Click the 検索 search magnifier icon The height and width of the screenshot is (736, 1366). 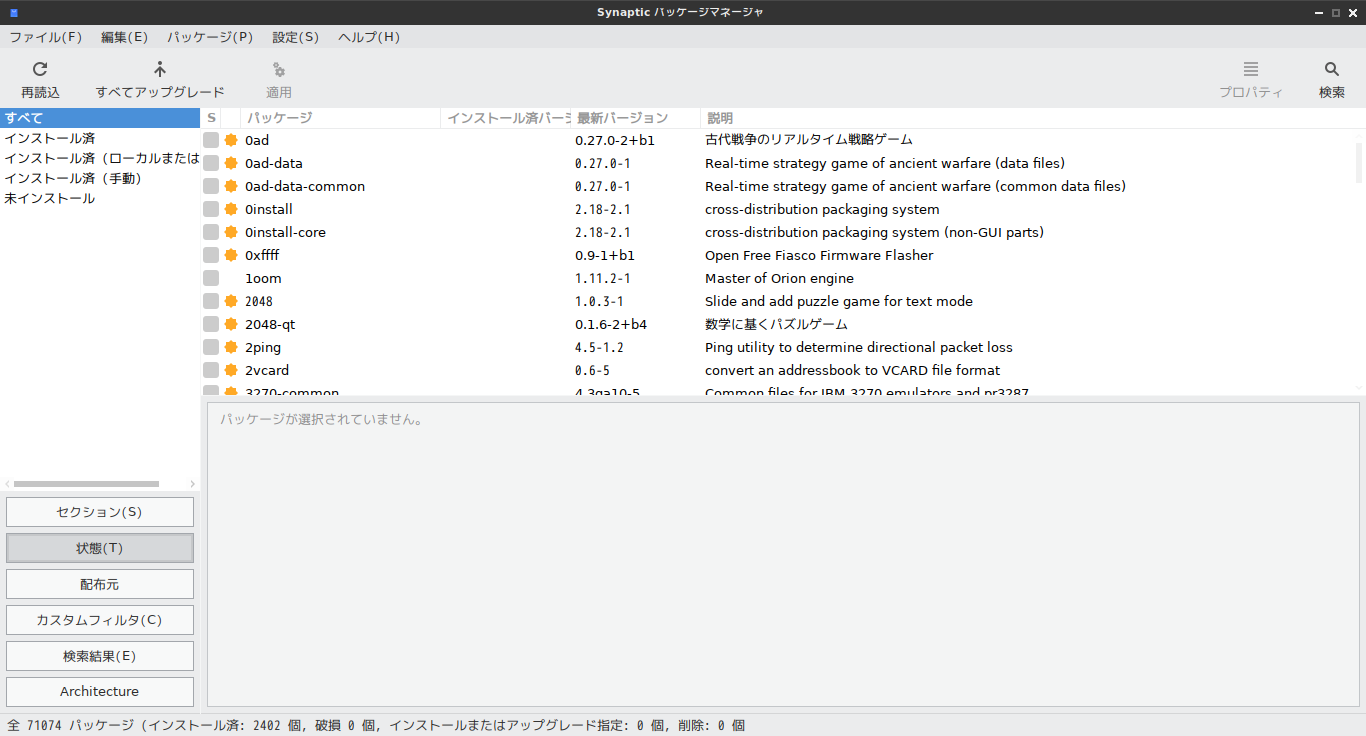[1331, 69]
